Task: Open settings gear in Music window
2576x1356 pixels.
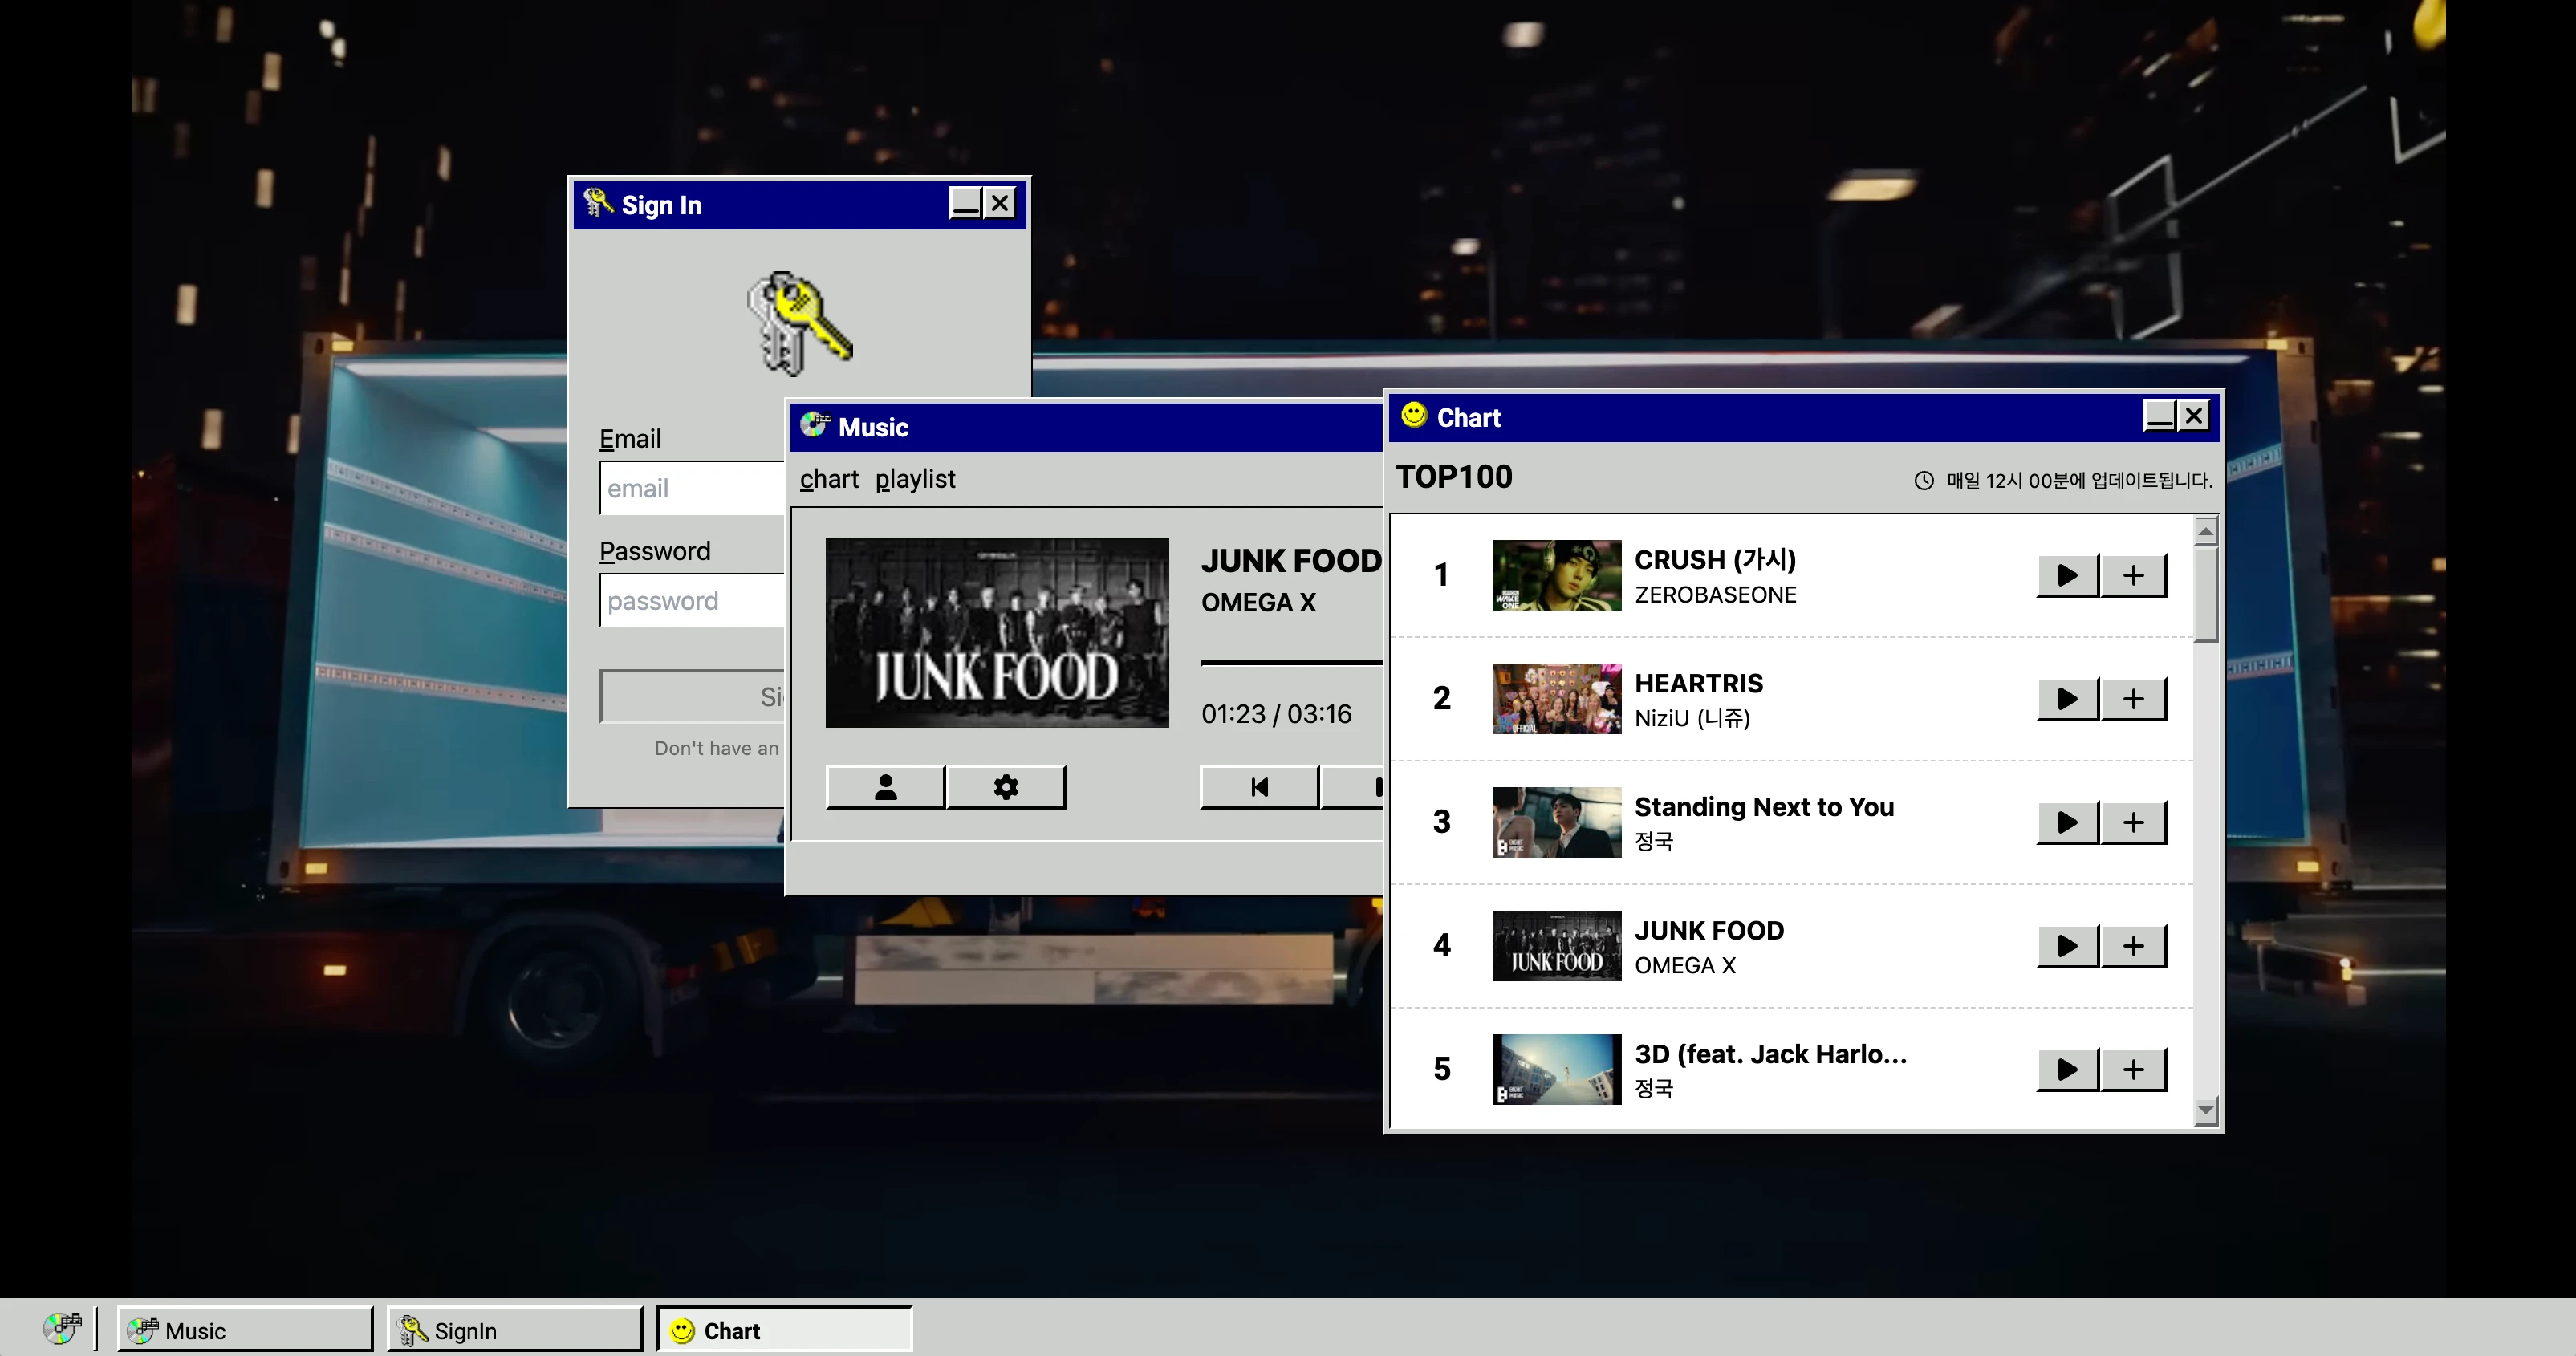Action: [x=1006, y=787]
